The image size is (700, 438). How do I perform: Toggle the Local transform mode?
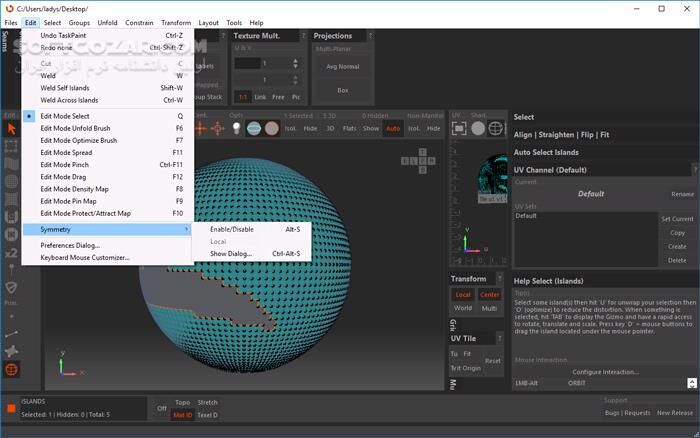(463, 295)
